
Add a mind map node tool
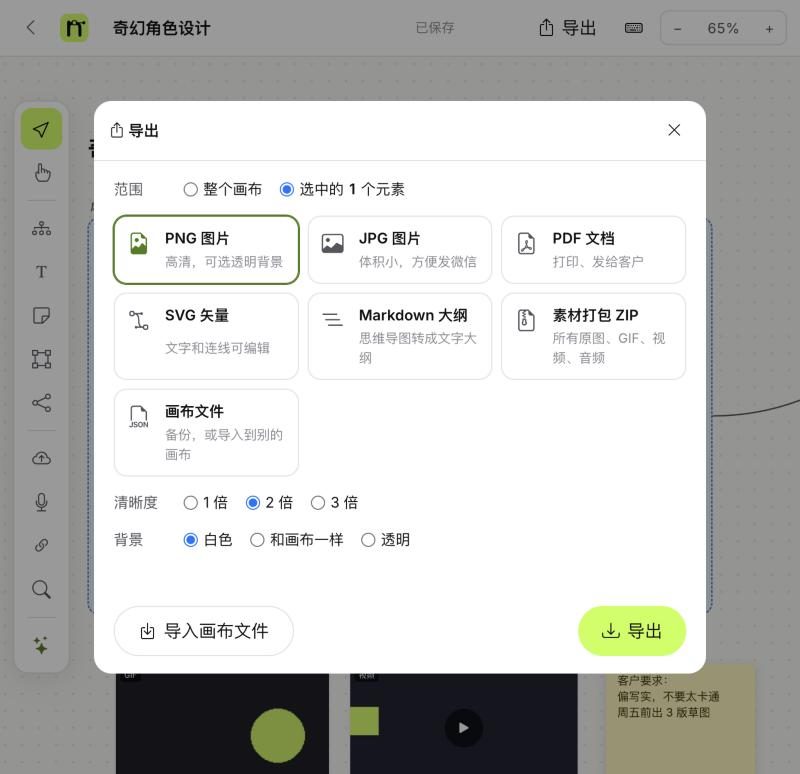coord(41,228)
